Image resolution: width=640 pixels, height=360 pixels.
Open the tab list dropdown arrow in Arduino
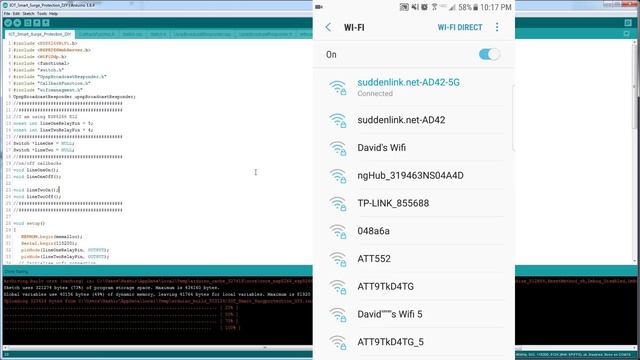tap(627, 34)
